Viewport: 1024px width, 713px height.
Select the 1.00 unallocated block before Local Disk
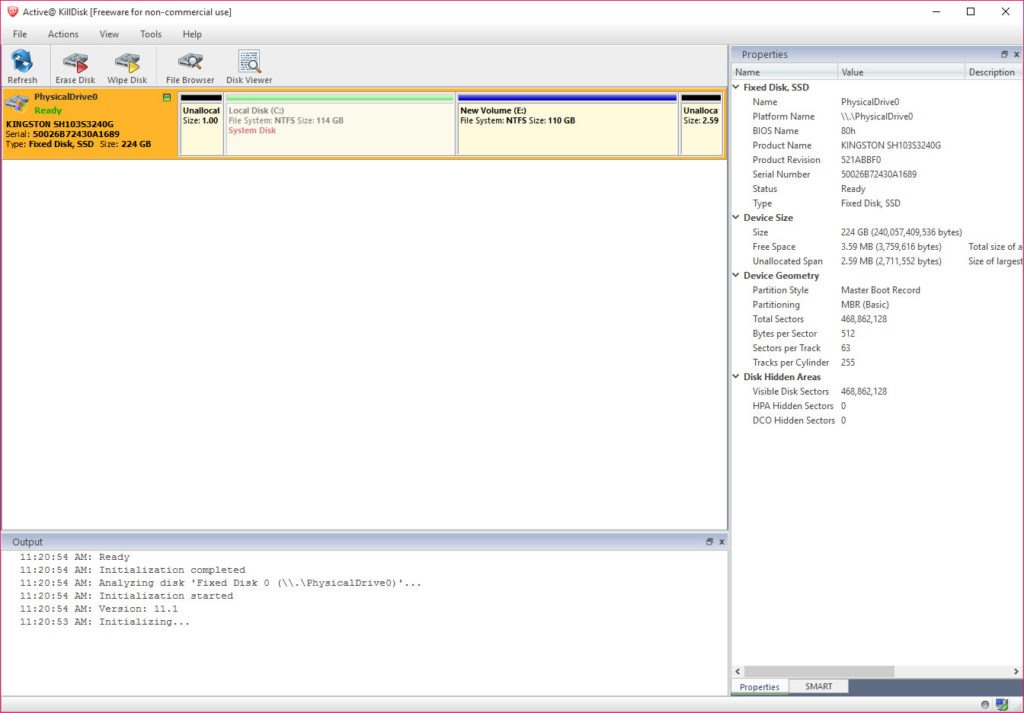(201, 124)
